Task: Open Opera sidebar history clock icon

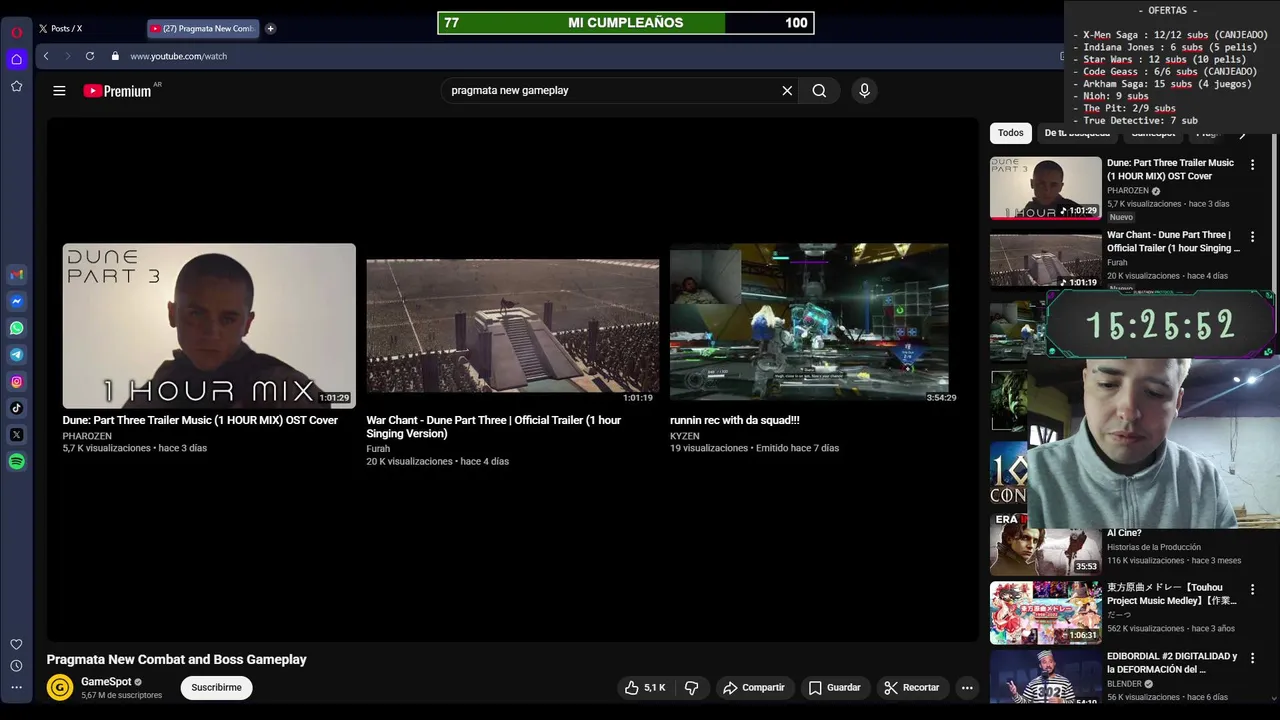Action: tap(17, 666)
